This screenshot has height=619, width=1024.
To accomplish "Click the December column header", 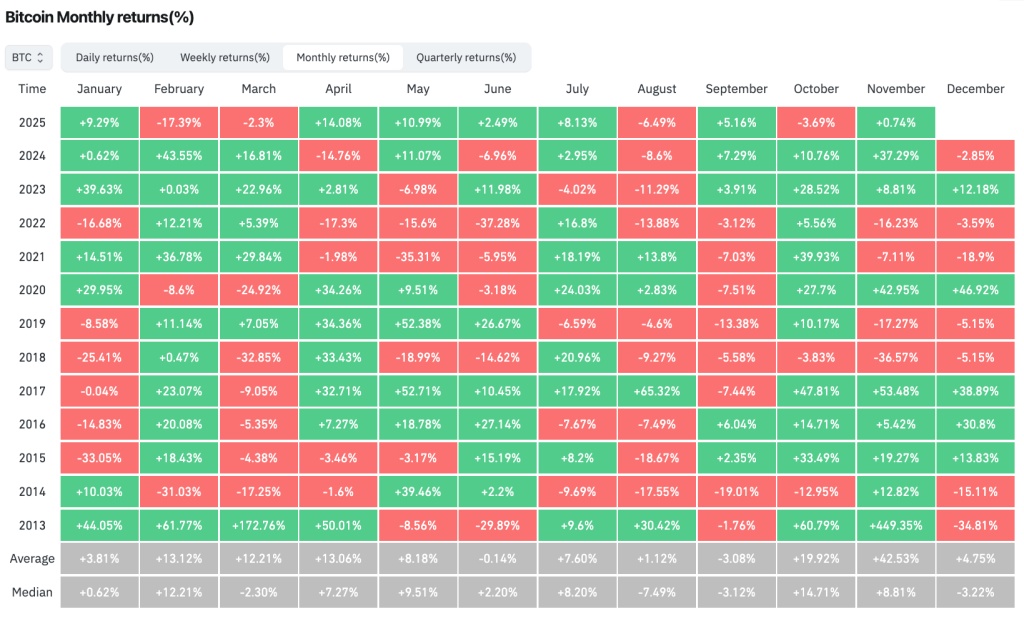I will (975, 89).
